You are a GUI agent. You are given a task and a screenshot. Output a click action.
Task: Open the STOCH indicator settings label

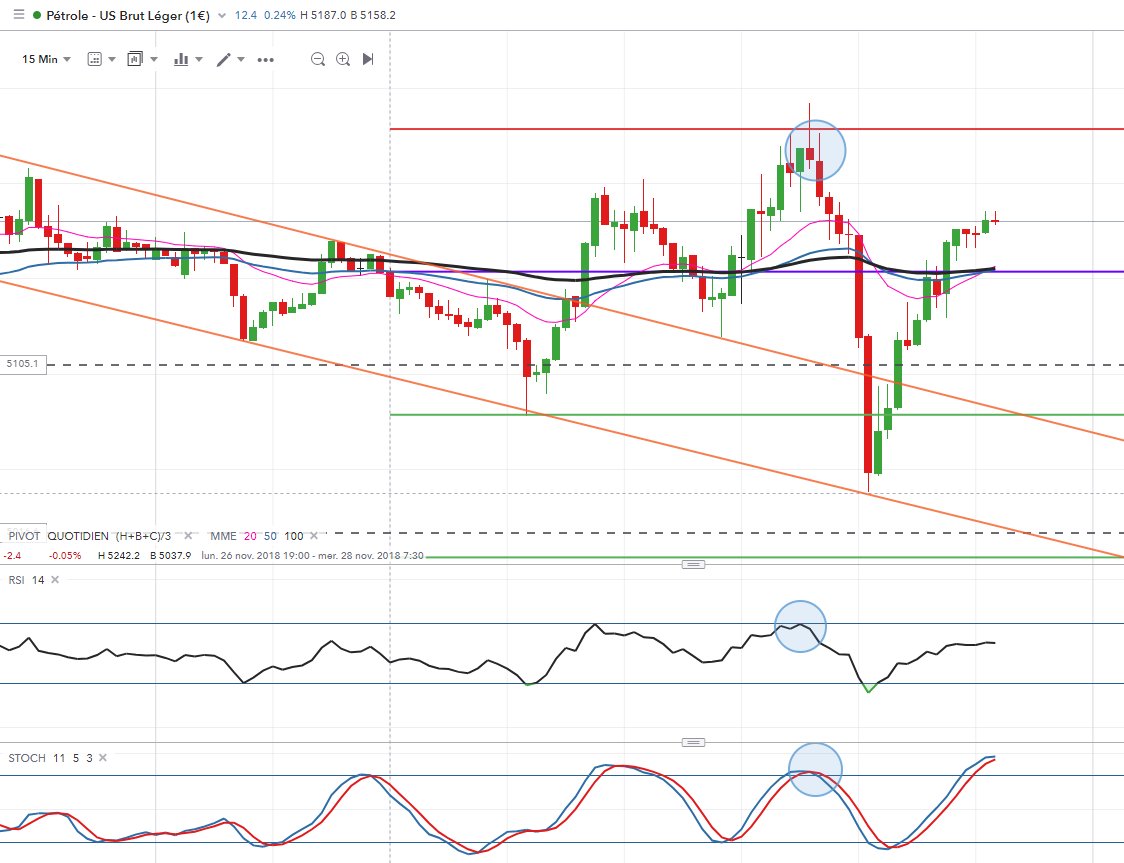pos(50,758)
